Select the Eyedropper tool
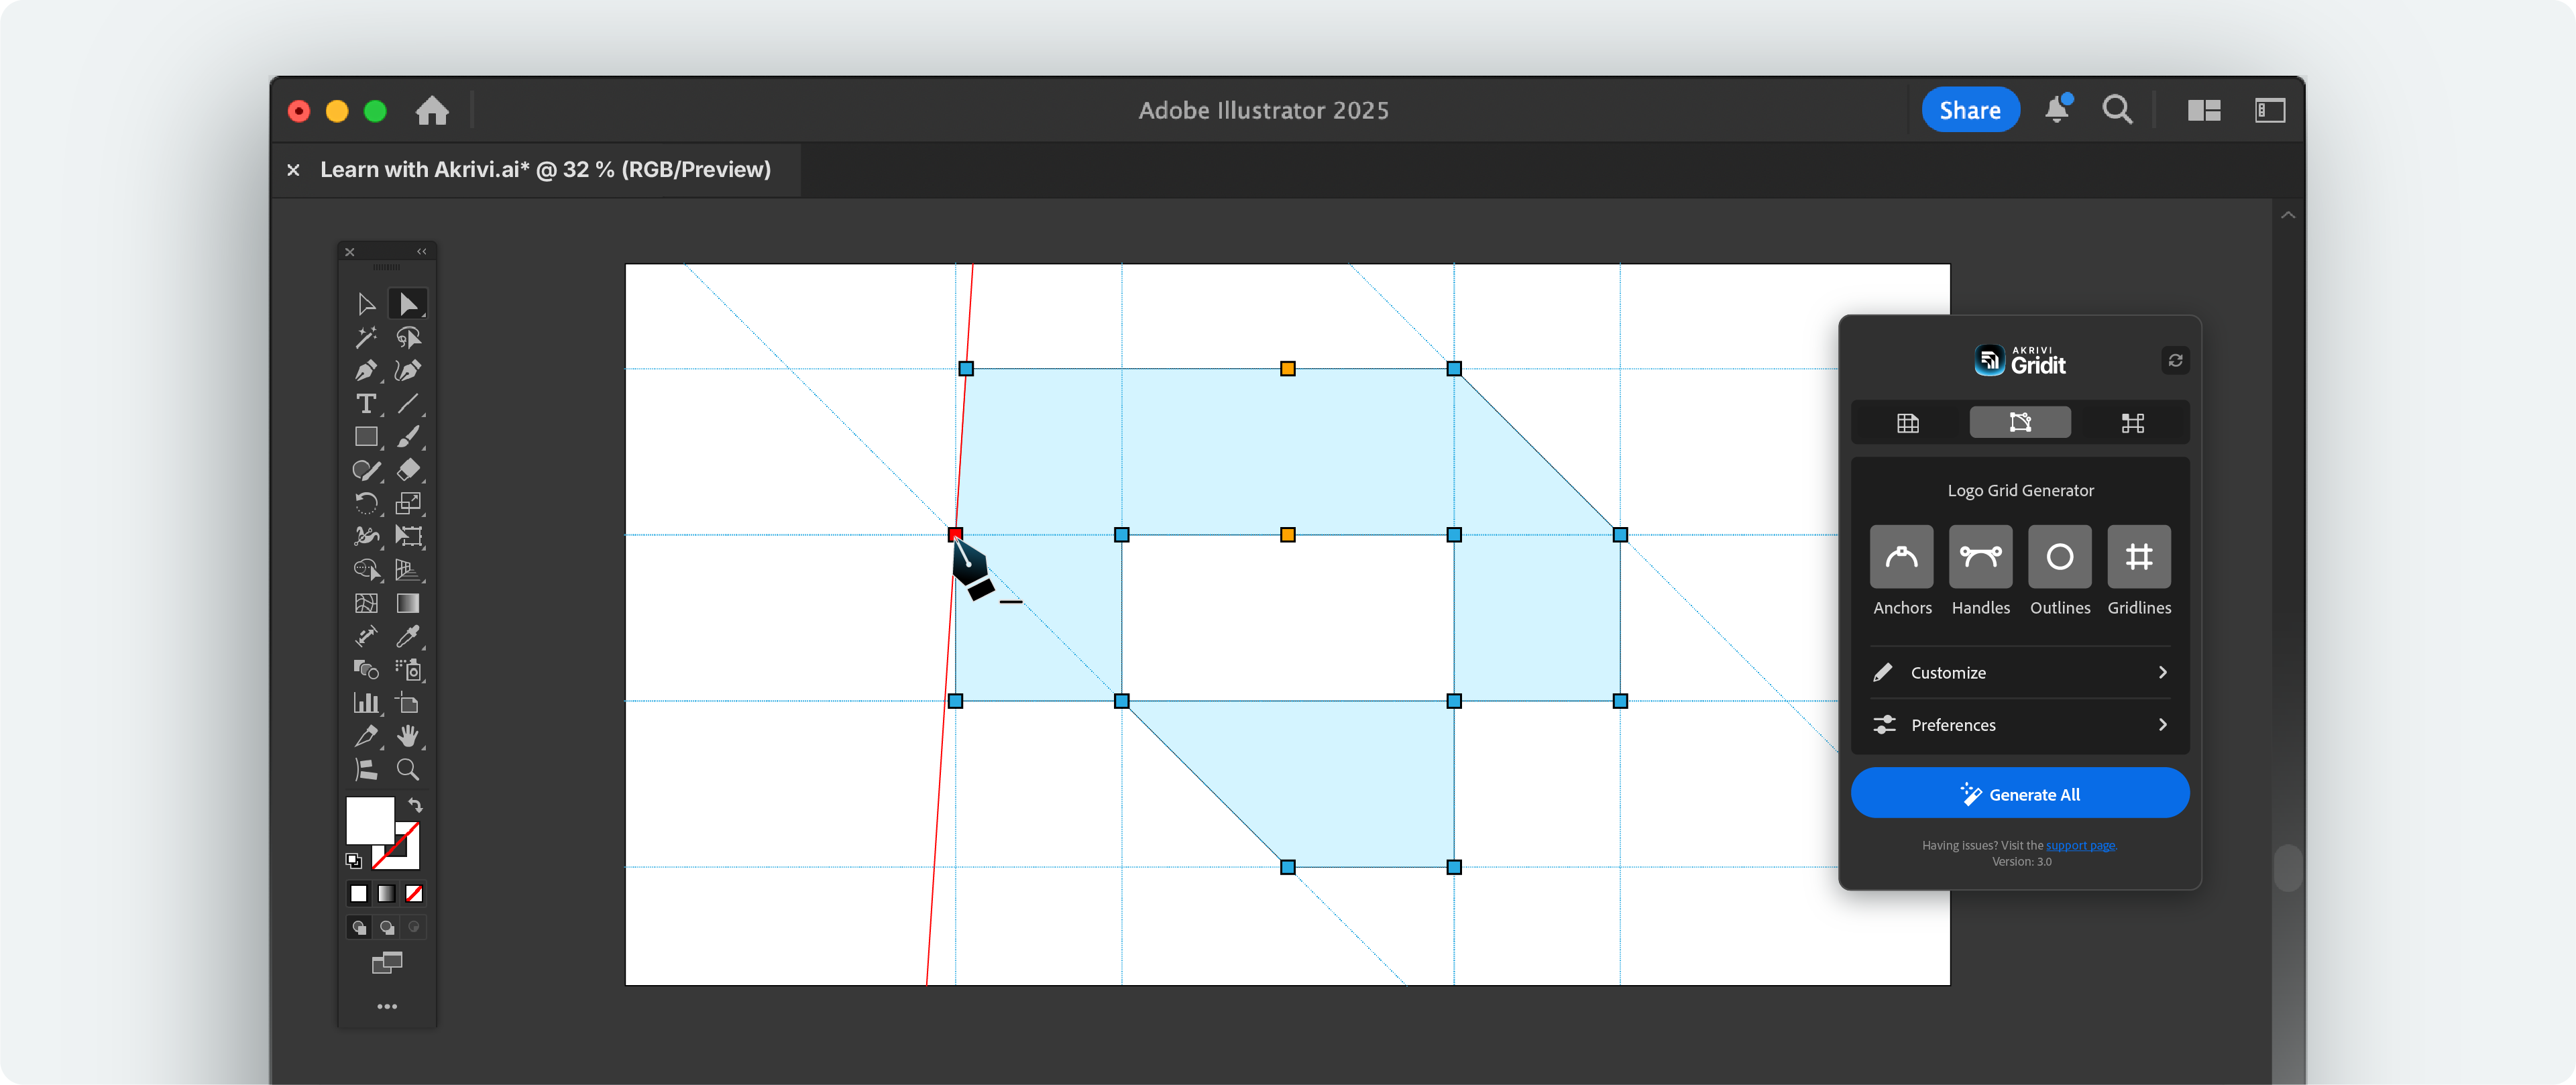This screenshot has height=1085, width=2576. 408,636
